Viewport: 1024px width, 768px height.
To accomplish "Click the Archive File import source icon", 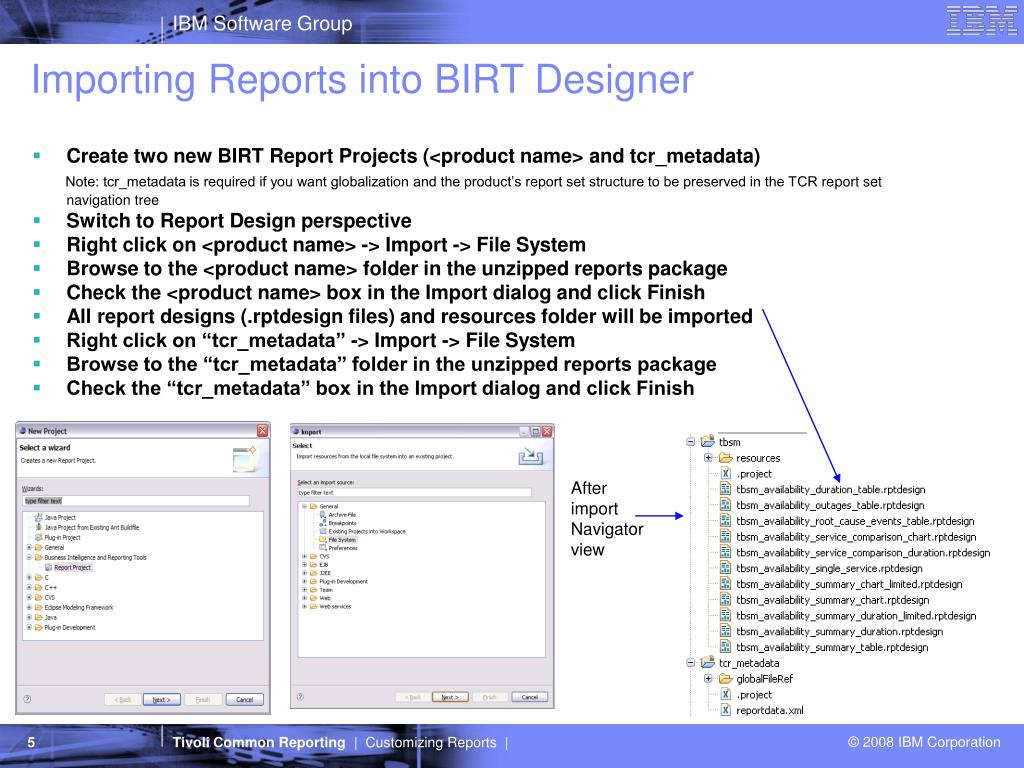I will [323, 515].
